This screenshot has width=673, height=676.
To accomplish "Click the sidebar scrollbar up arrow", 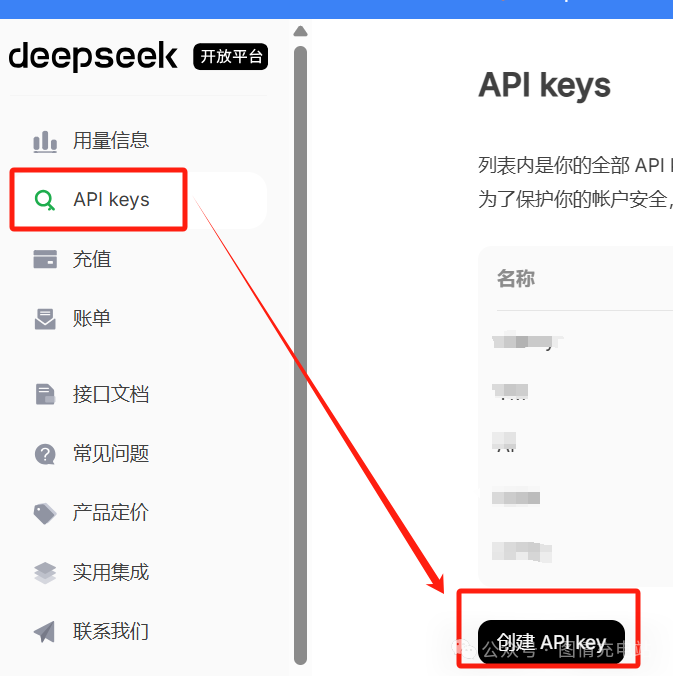I will [x=300, y=31].
